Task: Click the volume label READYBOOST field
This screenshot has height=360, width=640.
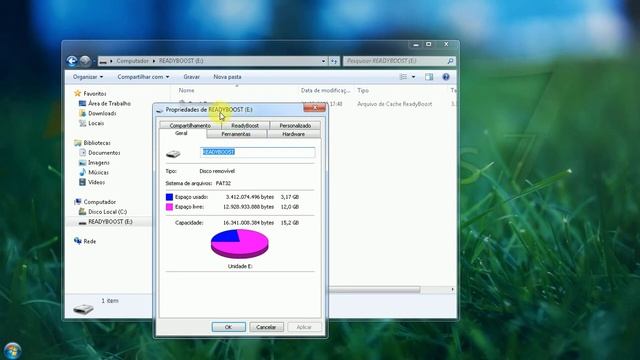Action: [257, 152]
